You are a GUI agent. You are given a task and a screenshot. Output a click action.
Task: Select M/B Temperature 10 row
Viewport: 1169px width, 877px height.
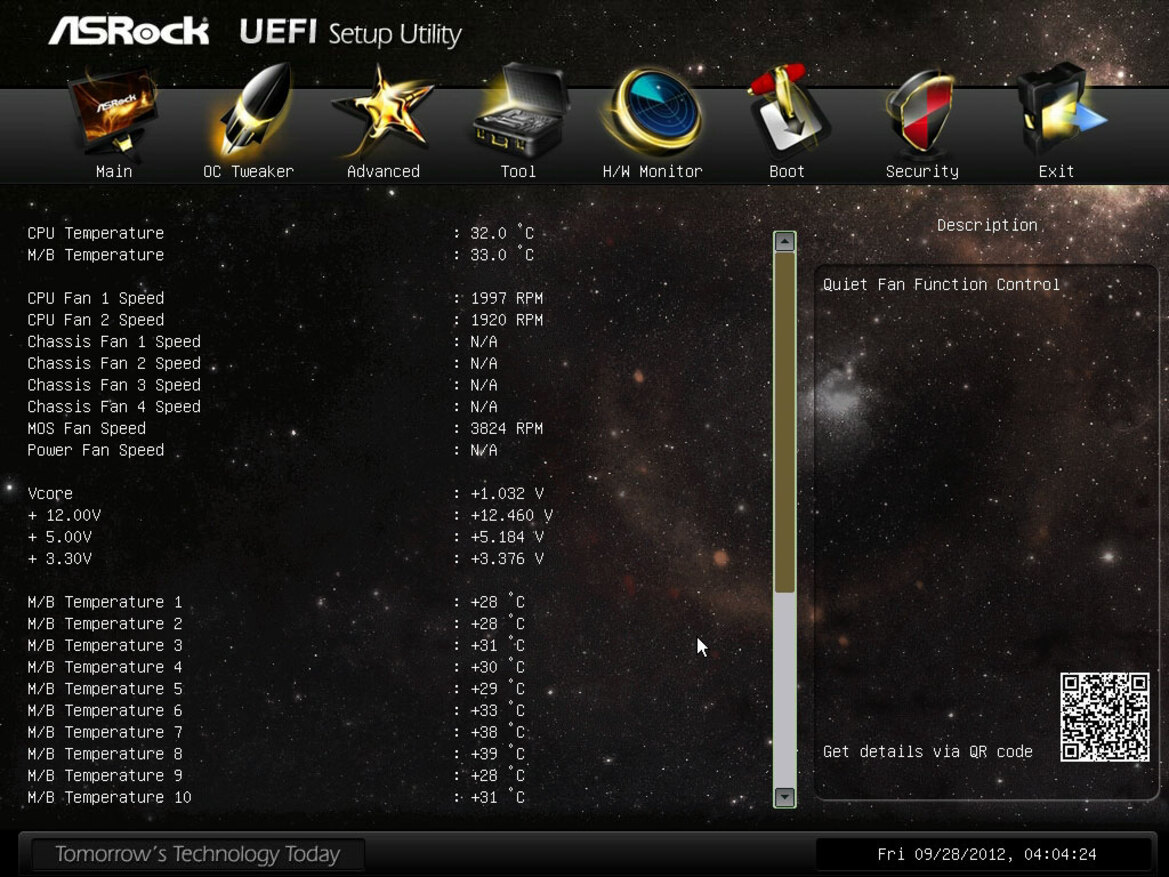(277, 797)
